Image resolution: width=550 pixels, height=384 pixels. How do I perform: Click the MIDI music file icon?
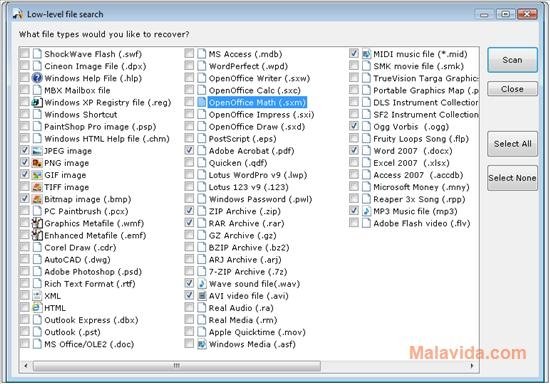point(366,54)
